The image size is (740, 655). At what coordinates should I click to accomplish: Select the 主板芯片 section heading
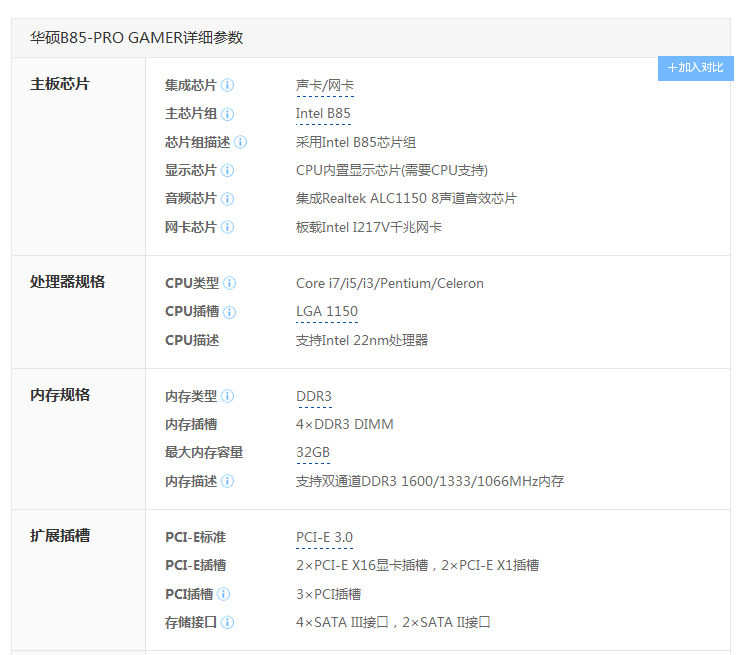60,84
